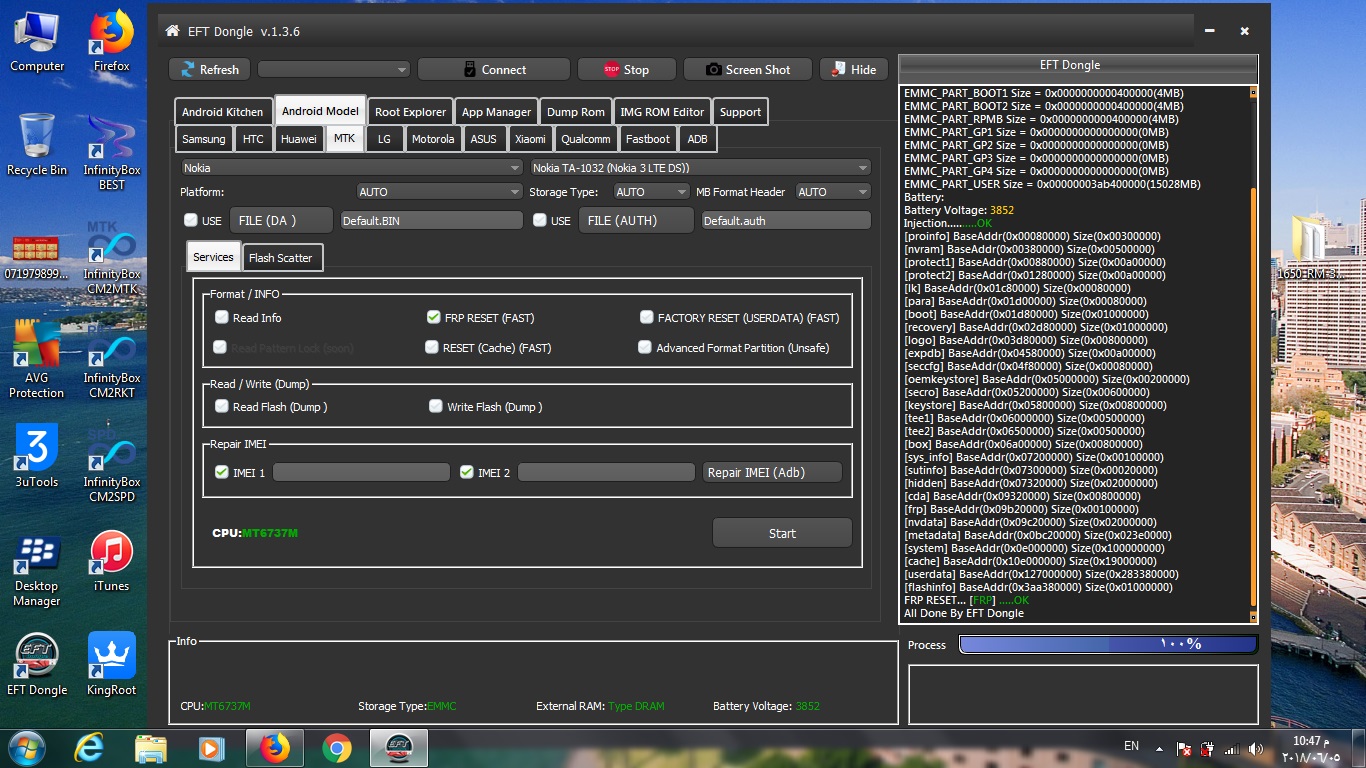Switch to the Android Kitchen tab
This screenshot has height=768, width=1366.
[x=223, y=112]
